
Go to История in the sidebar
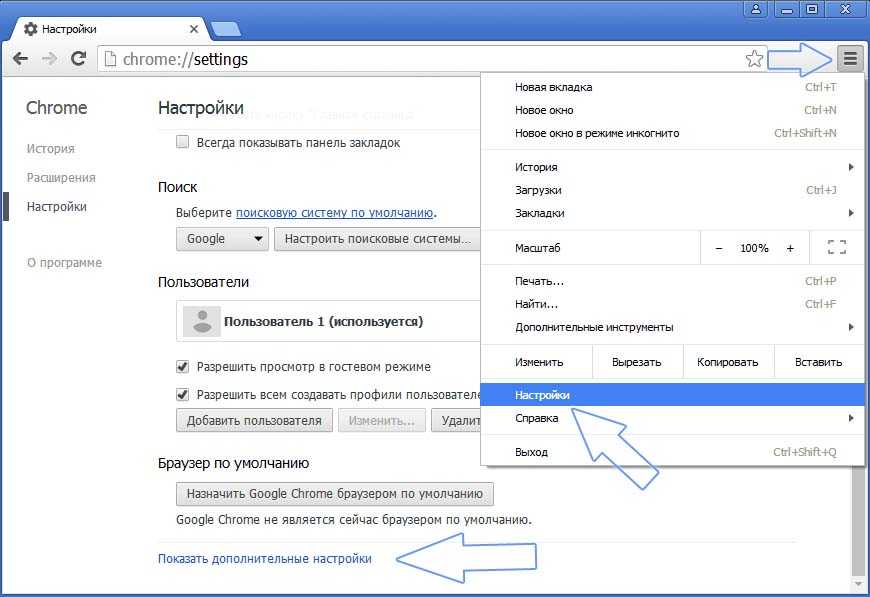pos(50,149)
